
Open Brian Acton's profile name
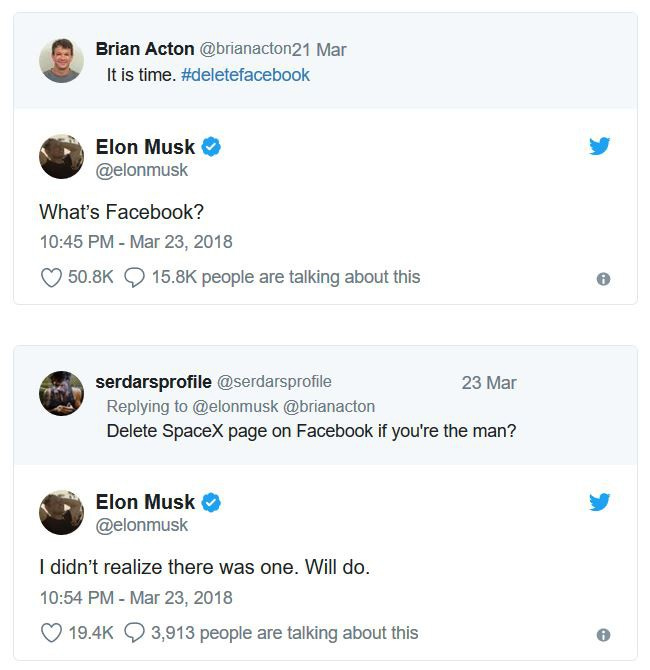coord(145,49)
